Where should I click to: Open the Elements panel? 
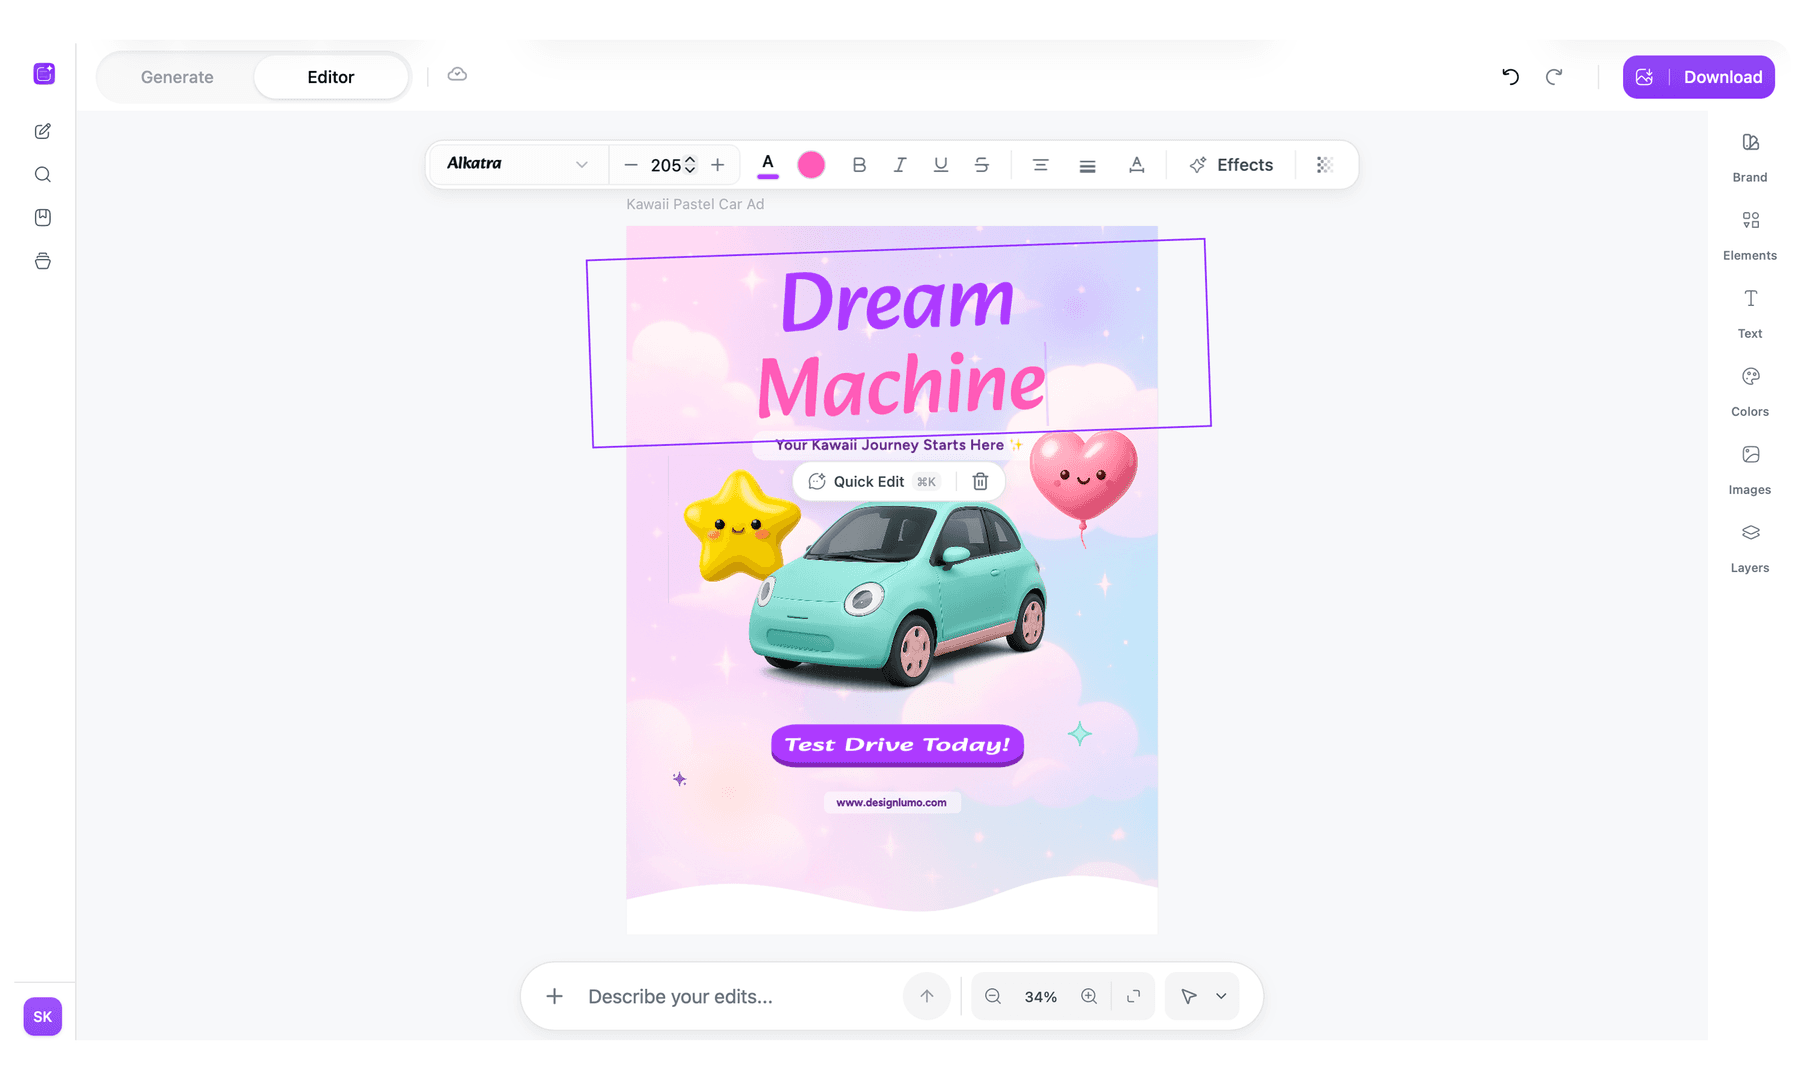(1749, 232)
